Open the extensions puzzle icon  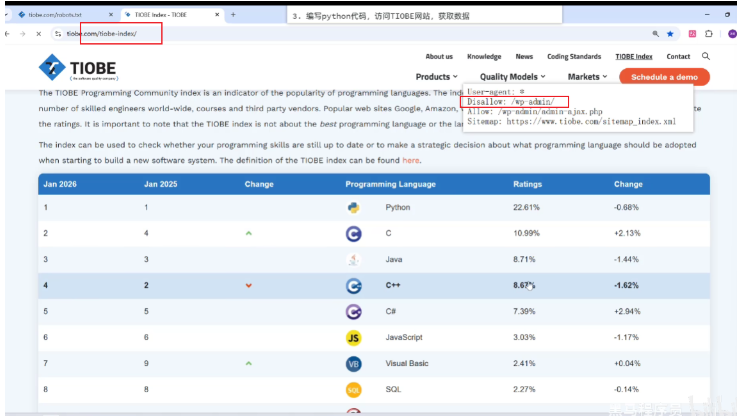pos(709,34)
